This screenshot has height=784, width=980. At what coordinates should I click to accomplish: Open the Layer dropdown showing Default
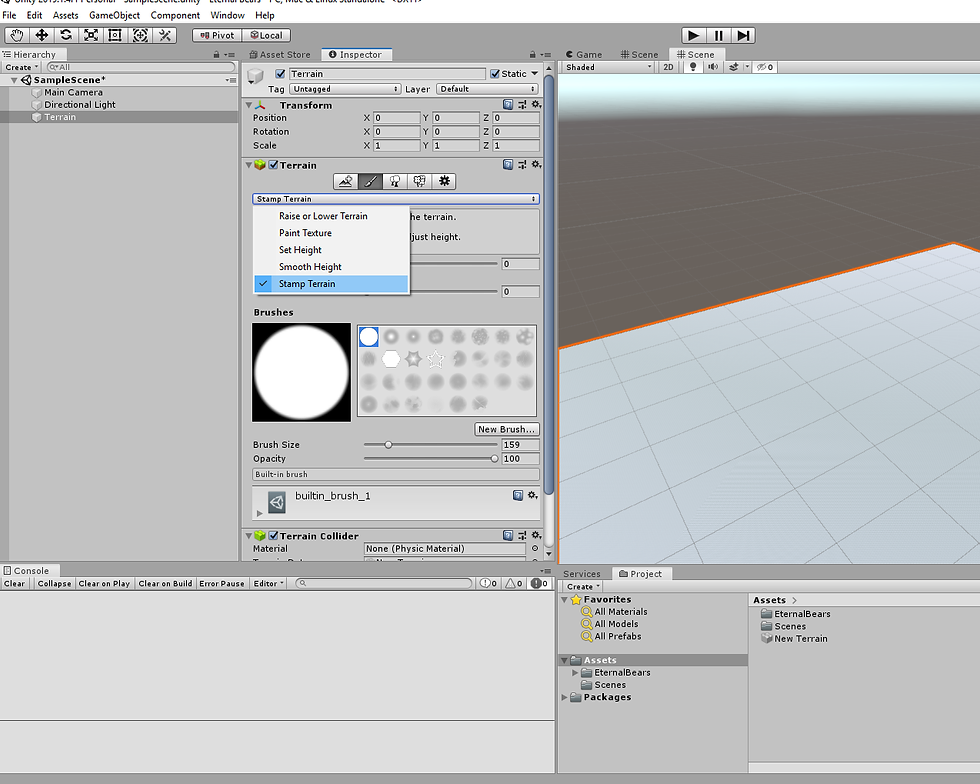pyautogui.click(x=488, y=89)
